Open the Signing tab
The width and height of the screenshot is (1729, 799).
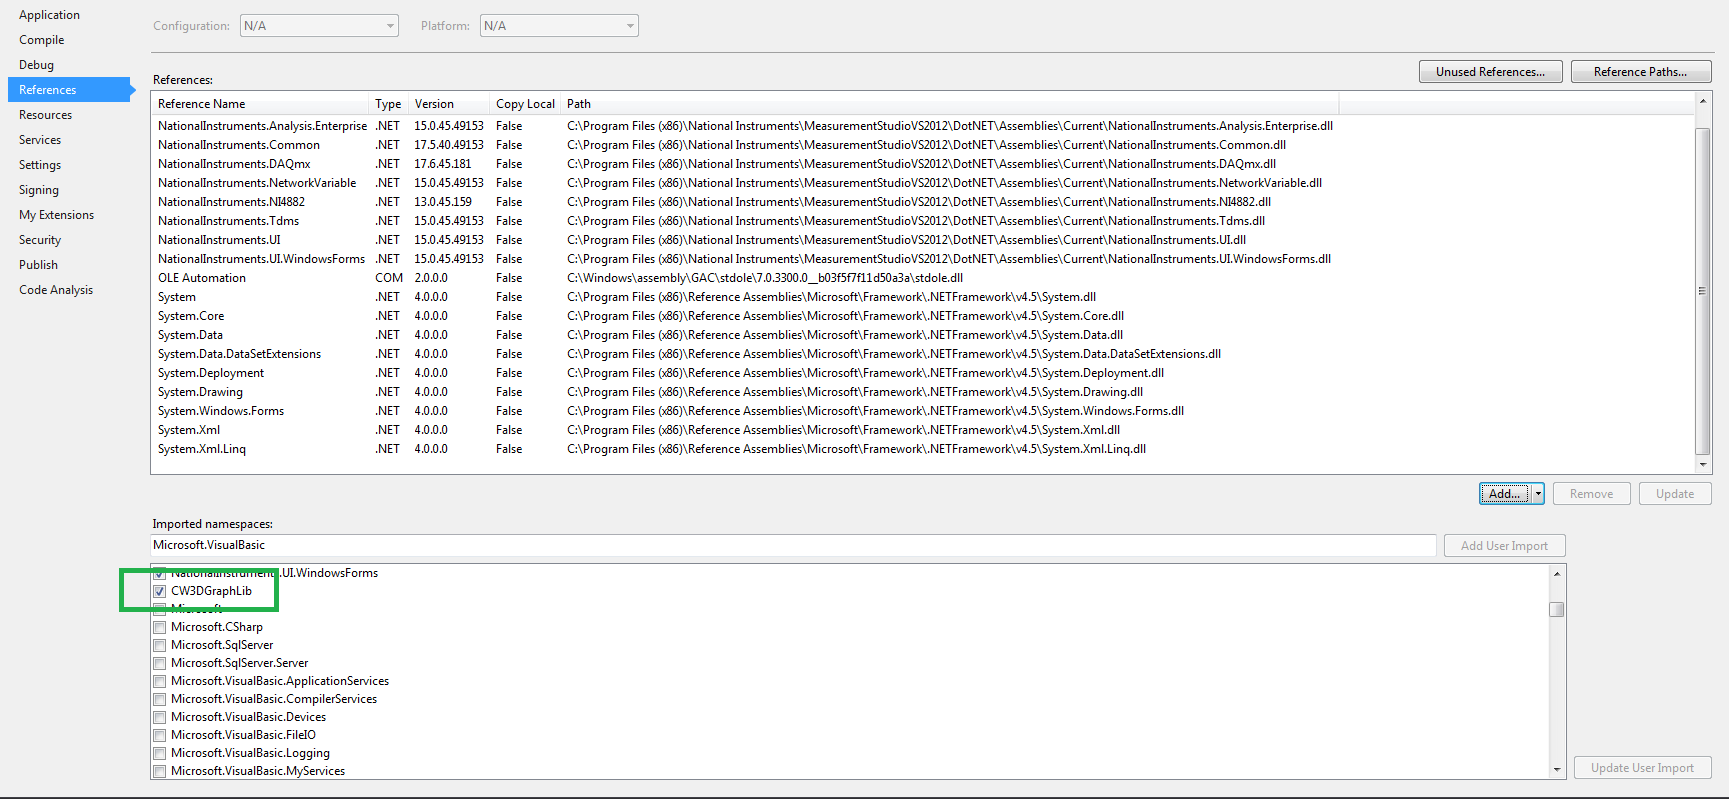pos(39,190)
